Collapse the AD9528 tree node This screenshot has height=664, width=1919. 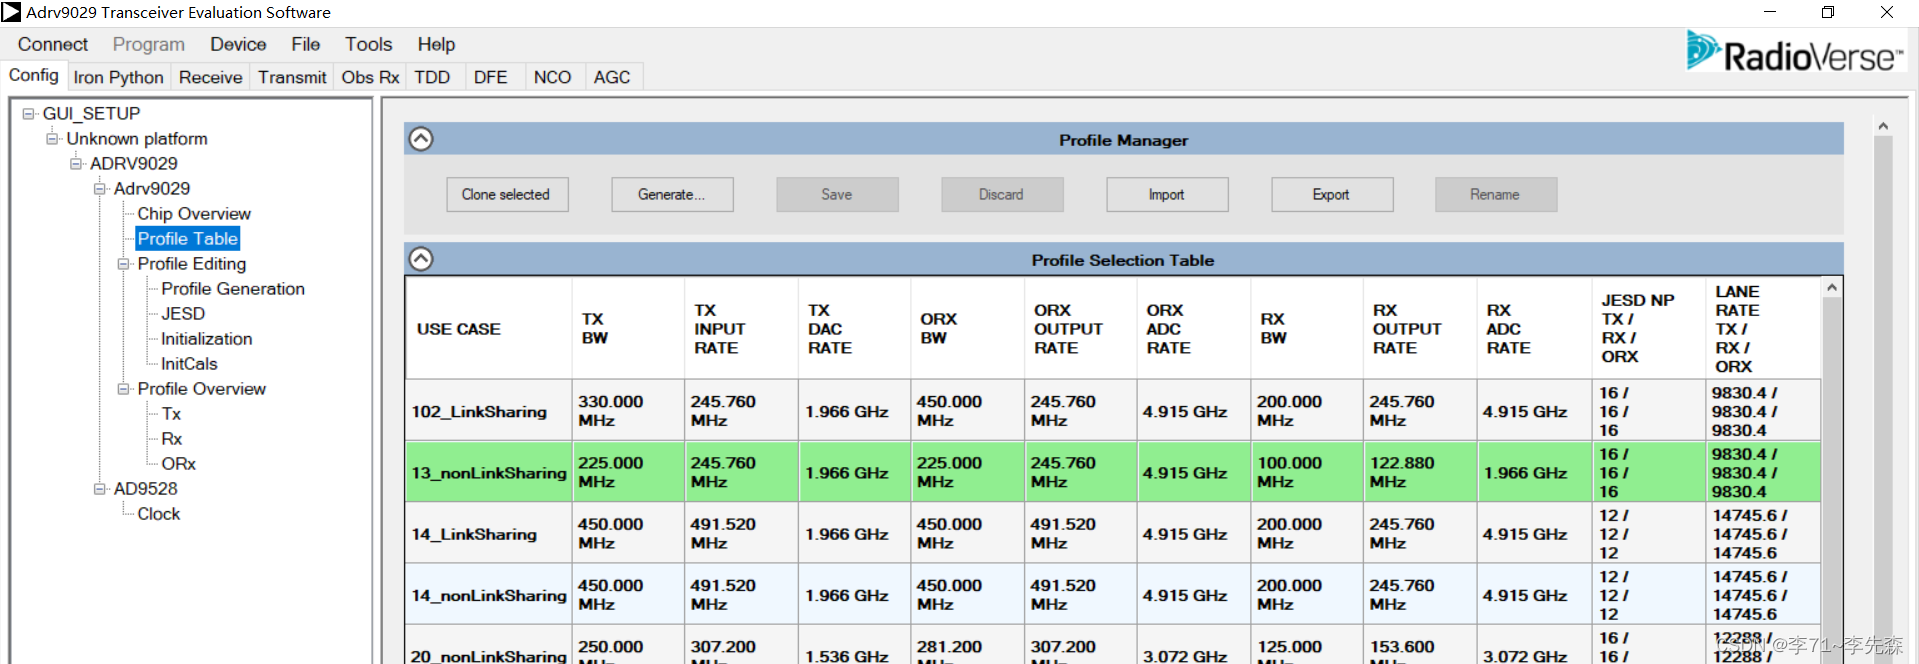click(100, 489)
